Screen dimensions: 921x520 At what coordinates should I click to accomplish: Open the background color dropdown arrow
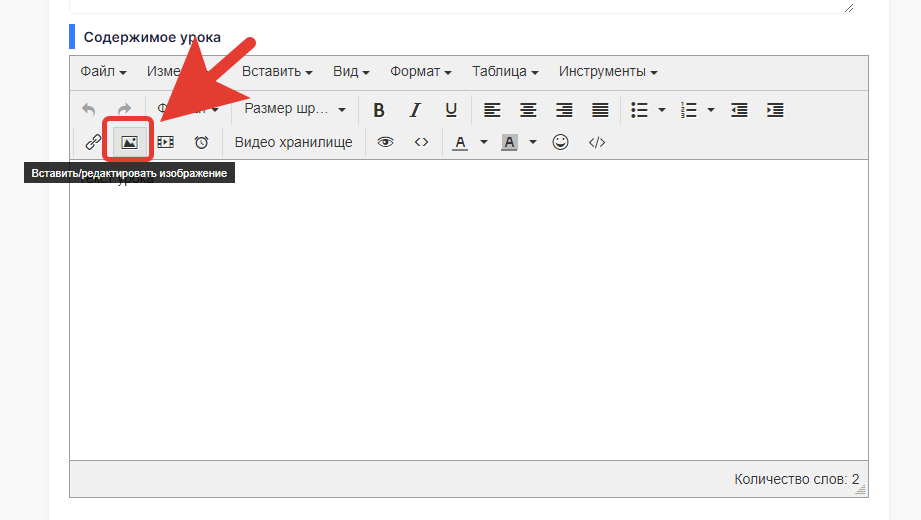click(x=533, y=142)
